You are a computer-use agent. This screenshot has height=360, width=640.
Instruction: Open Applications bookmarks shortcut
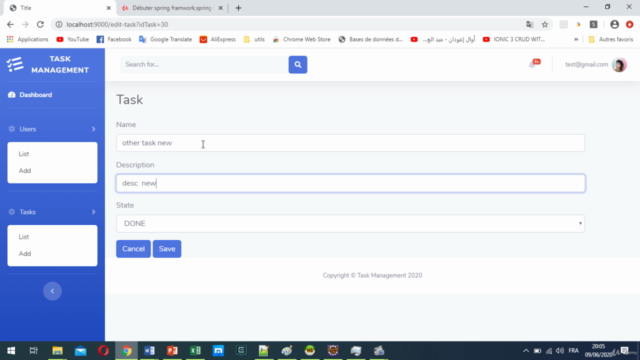tap(27, 39)
